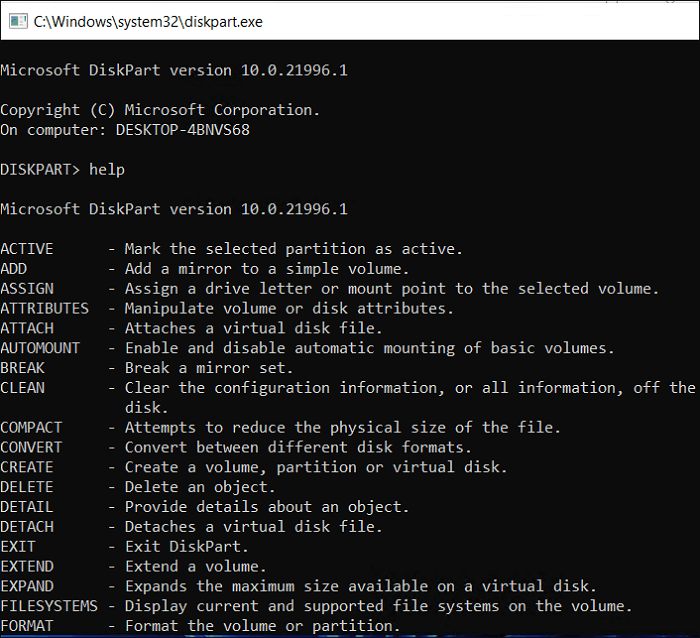Image resolution: width=700 pixels, height=638 pixels.
Task: Click the DISKPART> prompt text
Action: coord(40,169)
